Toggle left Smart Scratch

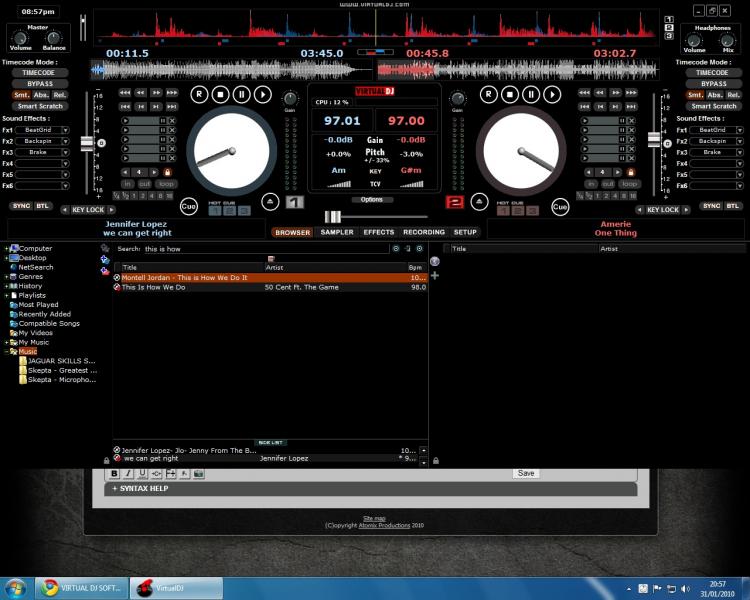(40, 106)
